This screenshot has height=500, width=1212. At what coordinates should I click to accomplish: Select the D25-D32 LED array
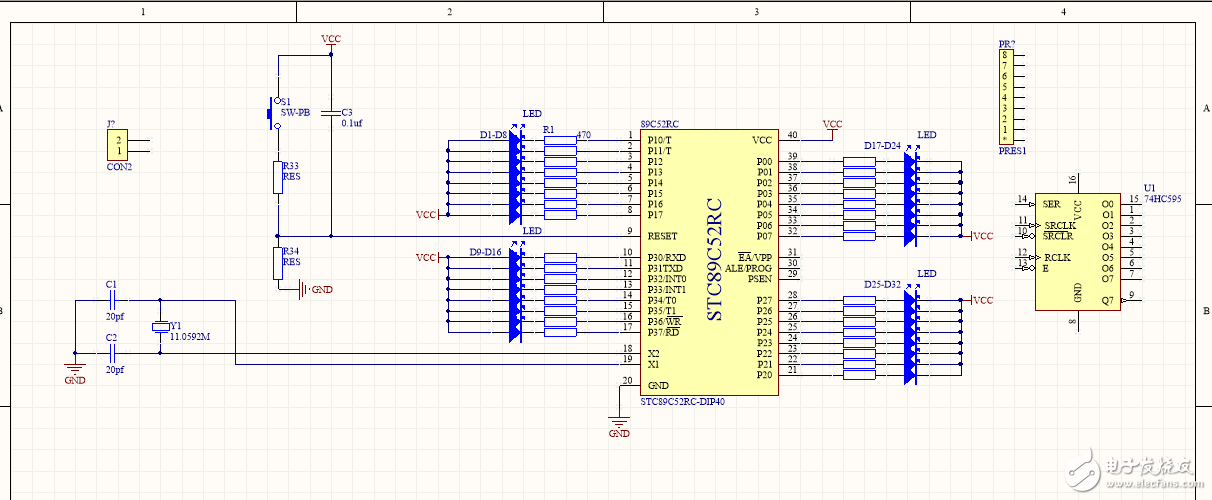point(910,336)
